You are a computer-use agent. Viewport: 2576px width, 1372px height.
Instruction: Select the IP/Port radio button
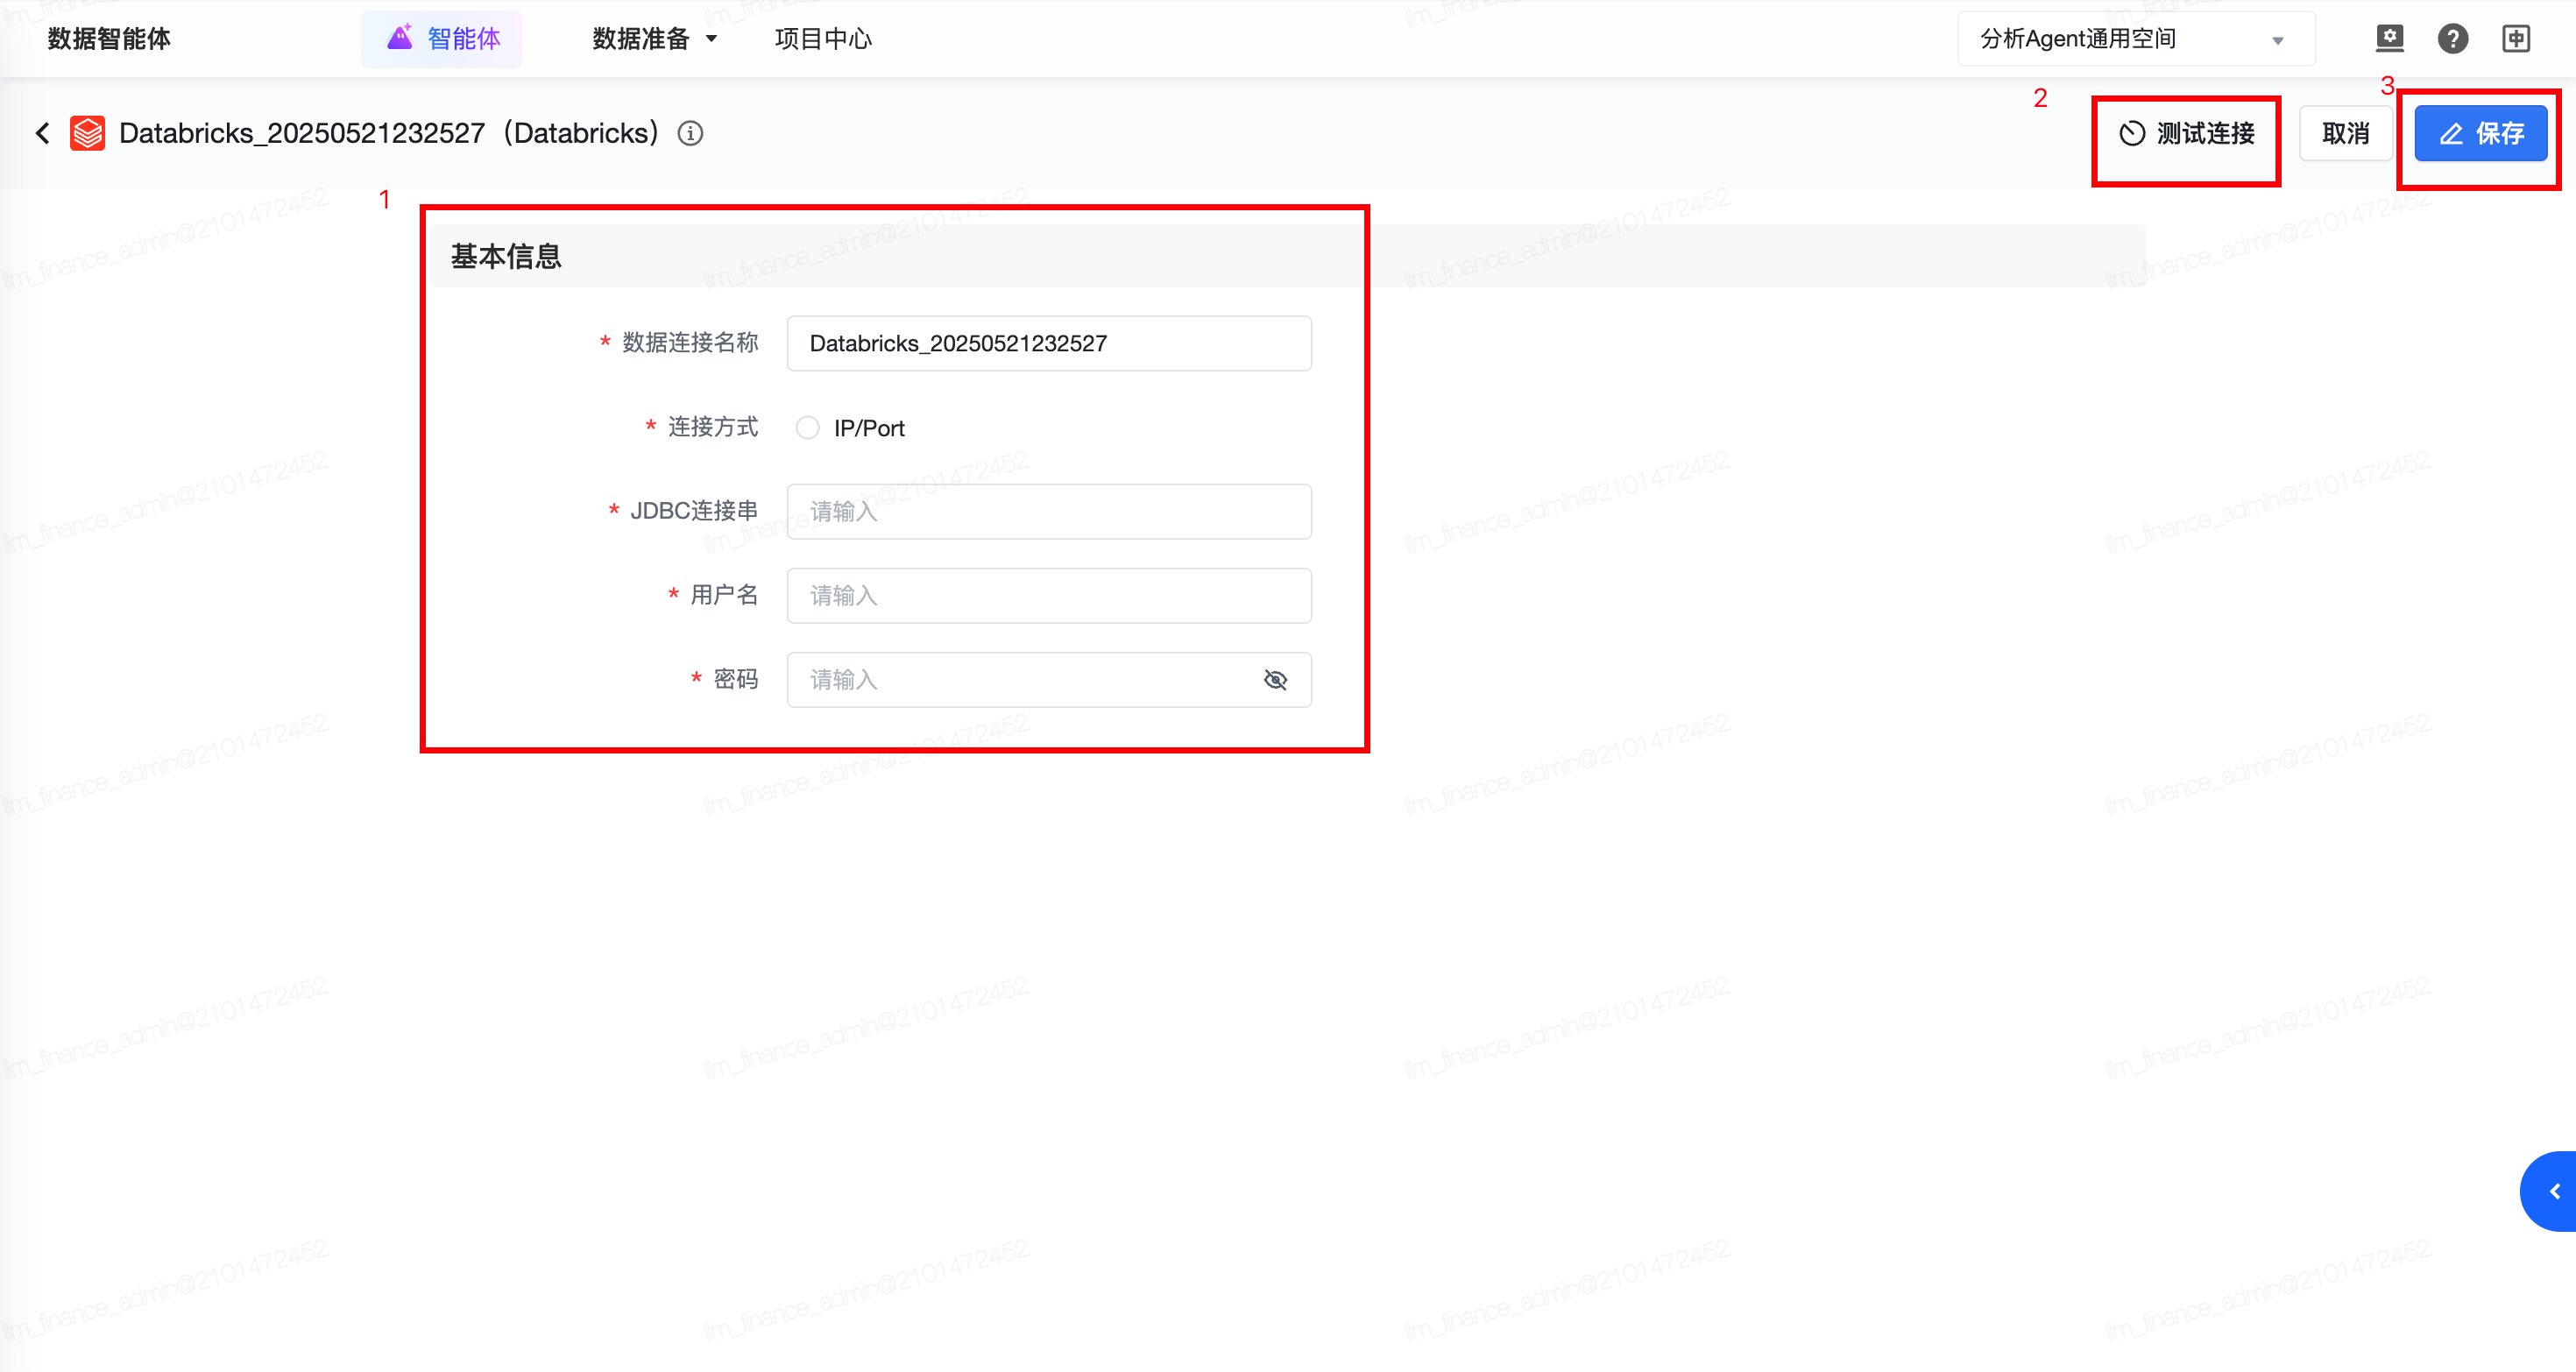coord(807,428)
